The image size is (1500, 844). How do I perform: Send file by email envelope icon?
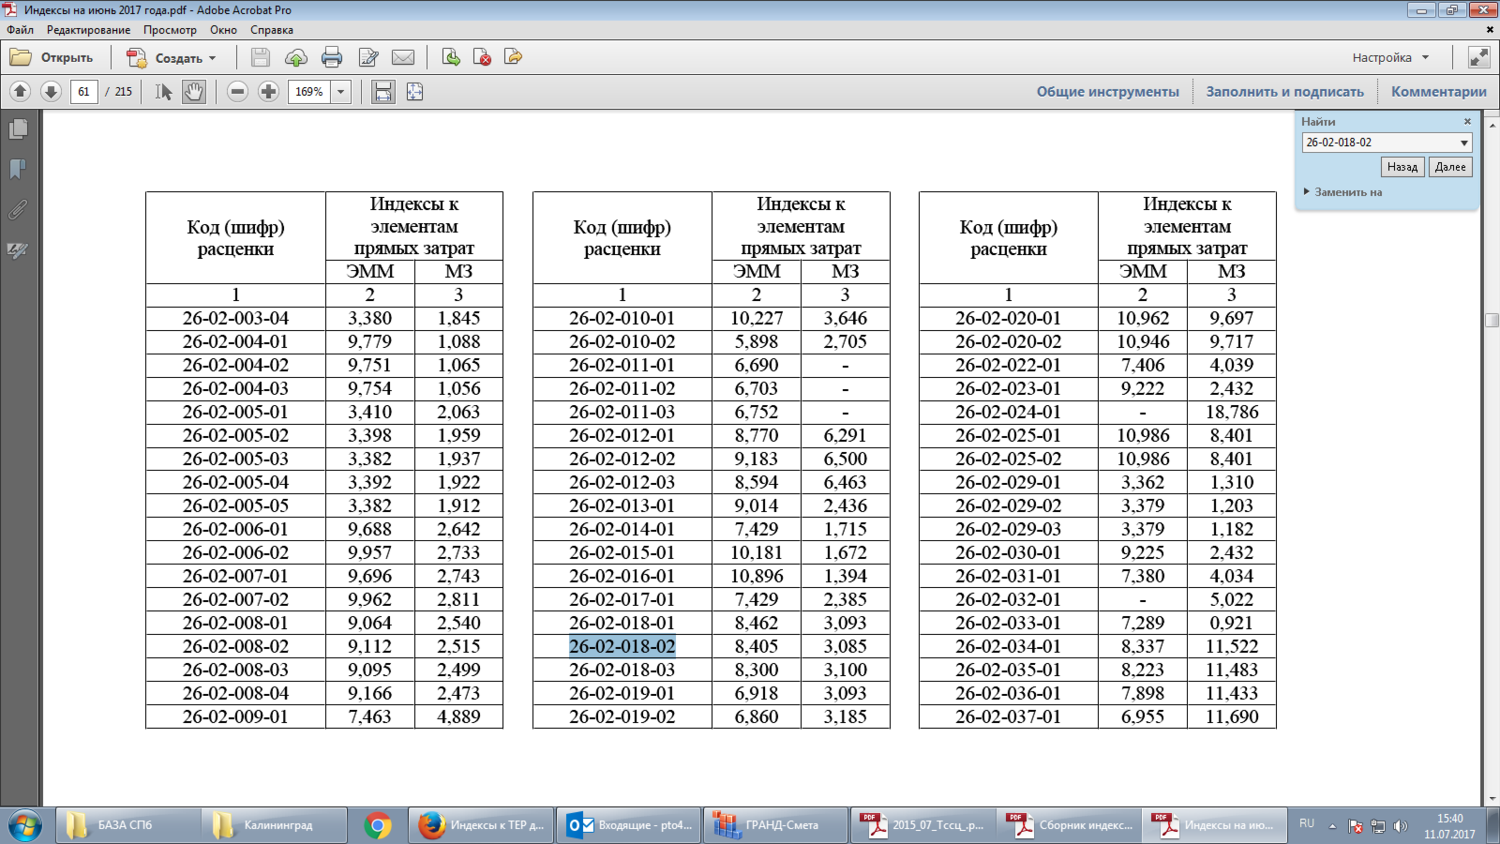(403, 58)
